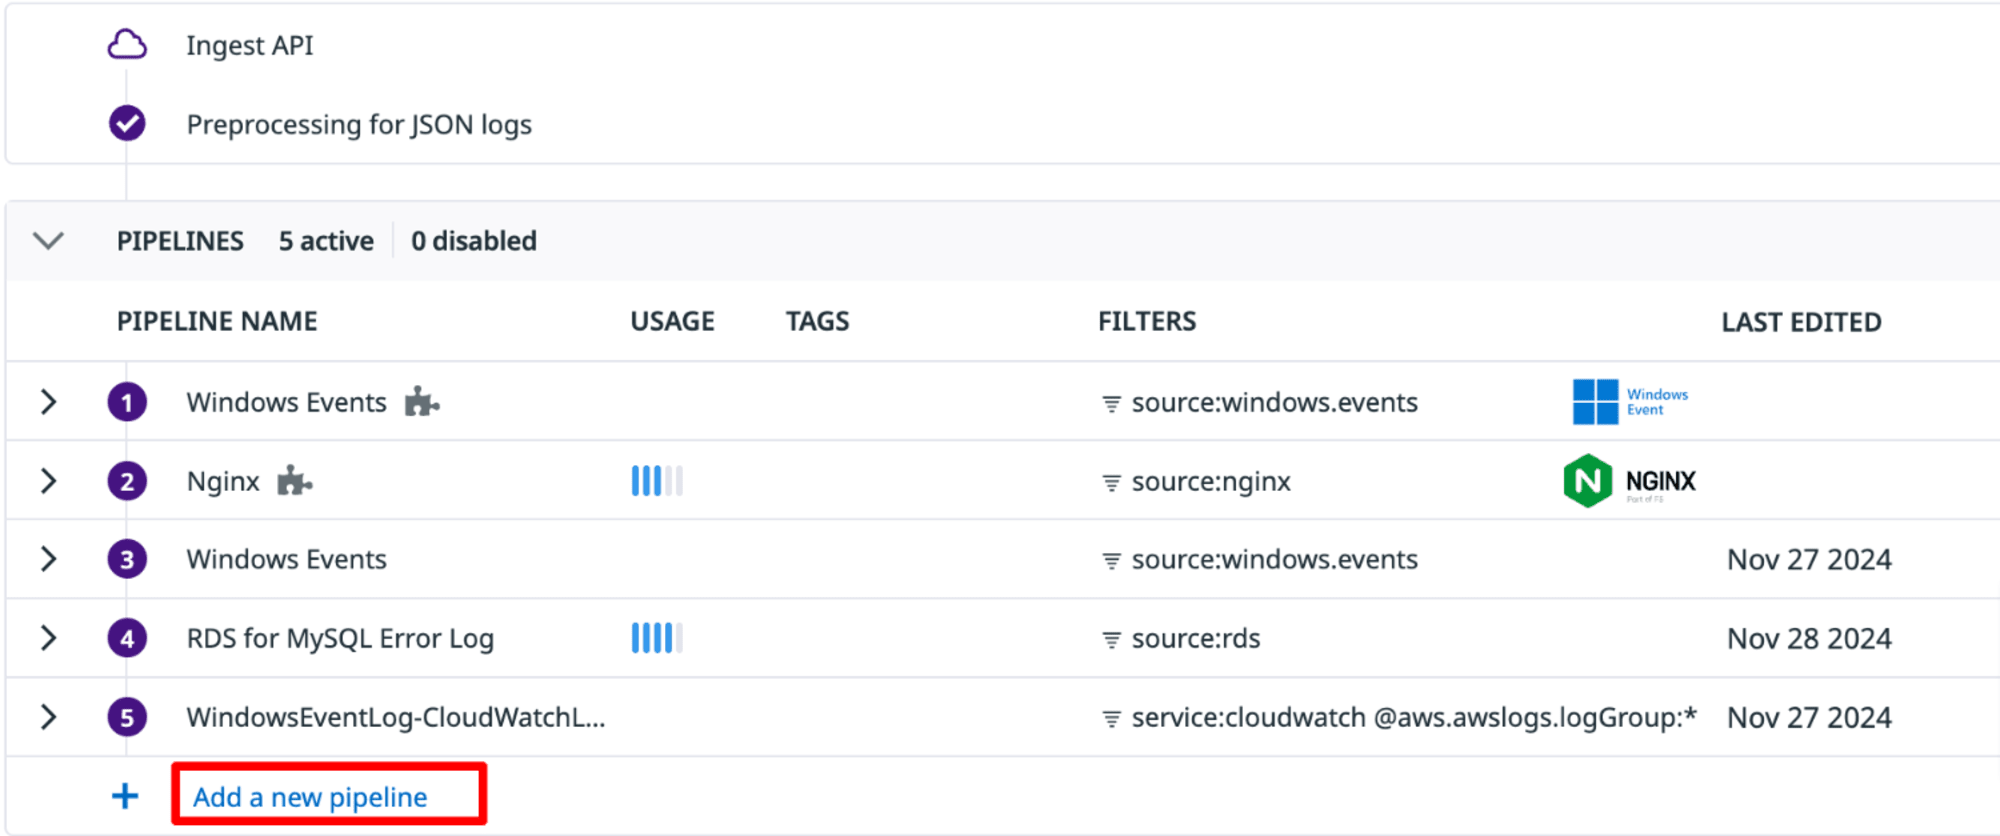Click the integration puzzle icon beside Nginx
This screenshot has width=2000, height=836.
[x=295, y=481]
